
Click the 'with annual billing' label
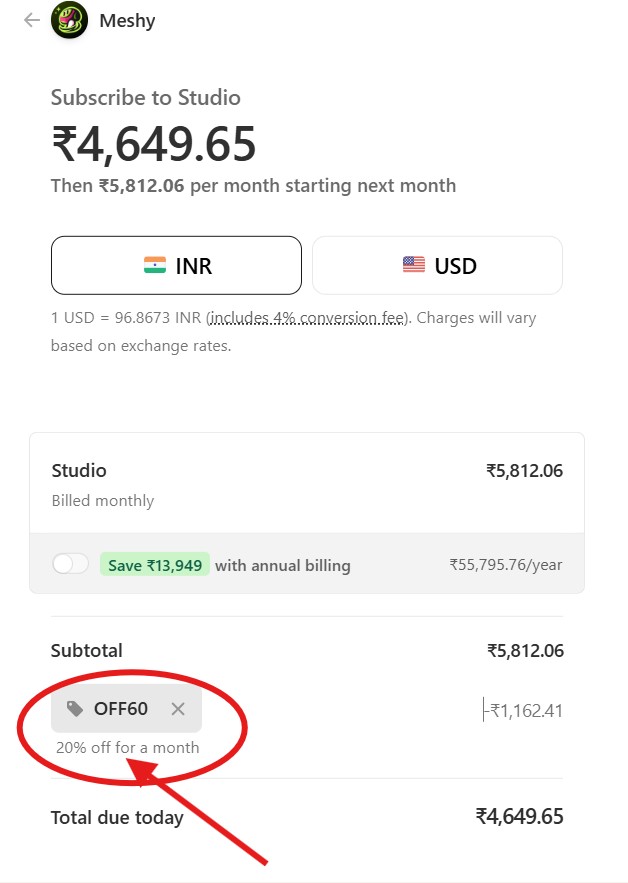click(283, 565)
